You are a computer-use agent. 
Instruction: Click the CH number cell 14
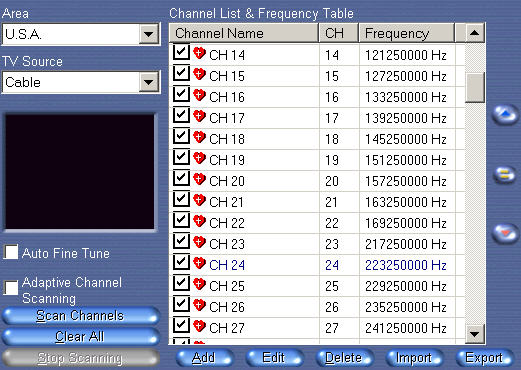(x=332, y=55)
